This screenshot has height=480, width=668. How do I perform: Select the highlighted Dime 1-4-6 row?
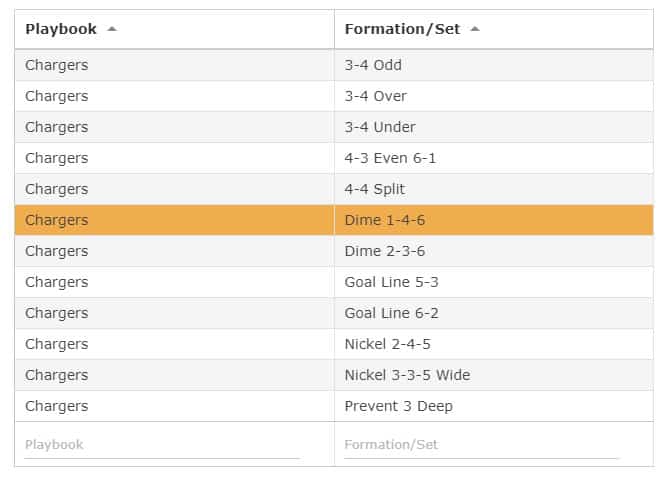pyautogui.click(x=334, y=220)
